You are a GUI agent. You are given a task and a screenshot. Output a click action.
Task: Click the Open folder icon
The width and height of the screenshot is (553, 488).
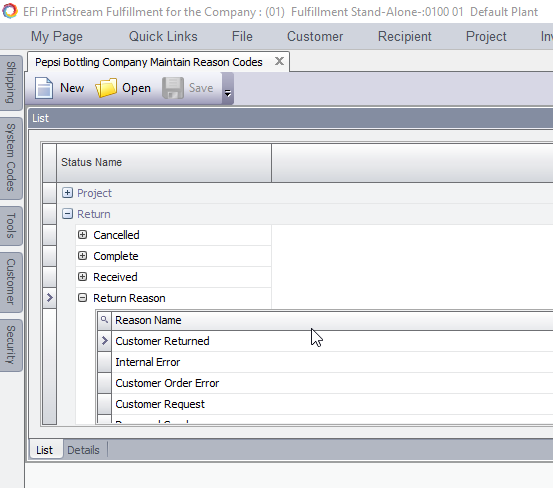click(x=106, y=88)
